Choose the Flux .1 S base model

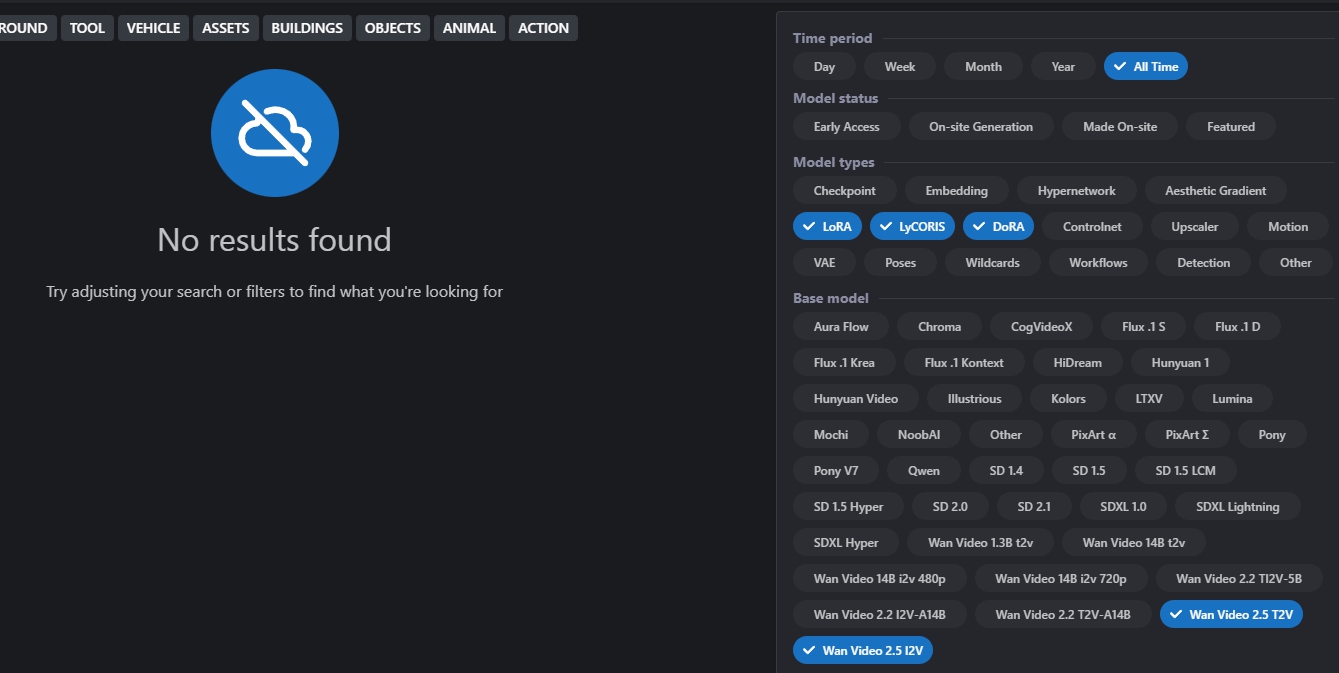pyautogui.click(x=1143, y=327)
